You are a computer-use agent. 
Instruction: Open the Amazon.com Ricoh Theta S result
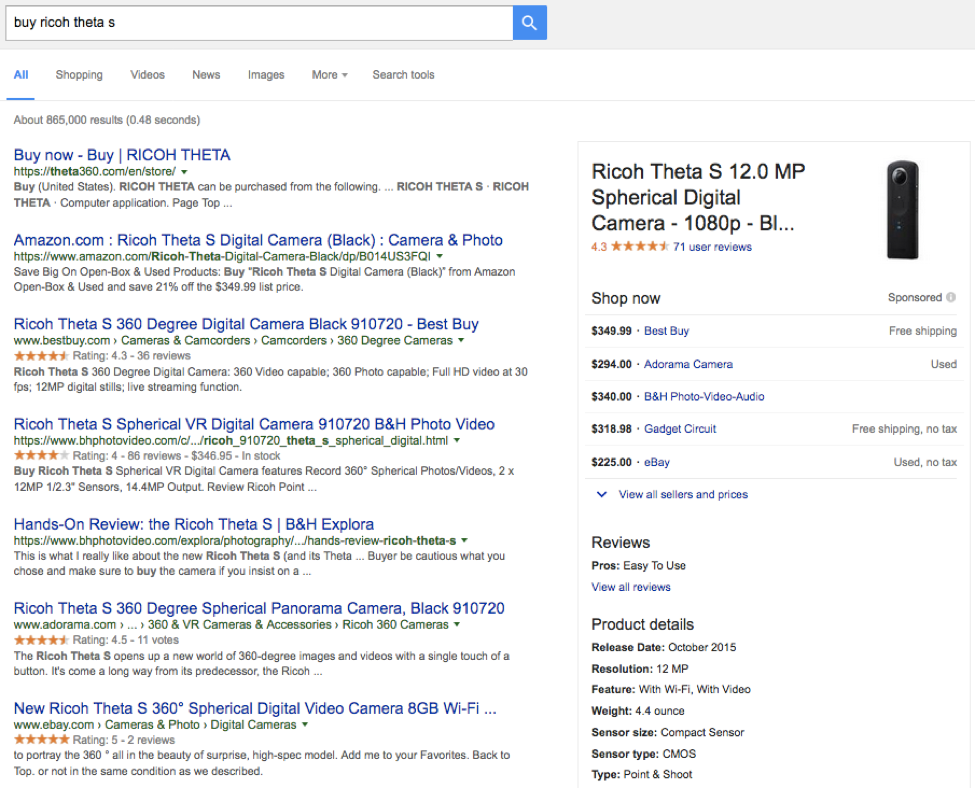click(258, 240)
